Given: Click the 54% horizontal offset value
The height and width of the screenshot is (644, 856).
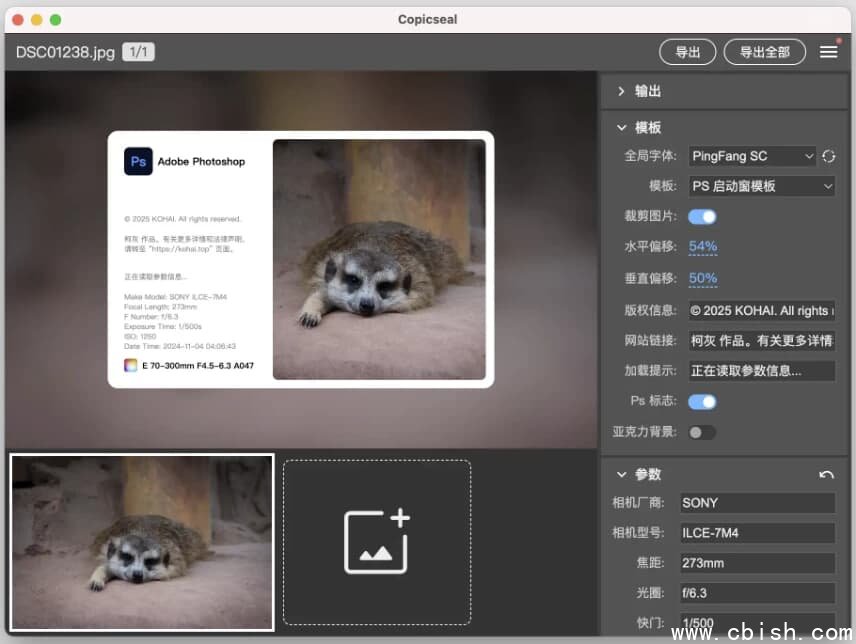Looking at the screenshot, I should [703, 247].
